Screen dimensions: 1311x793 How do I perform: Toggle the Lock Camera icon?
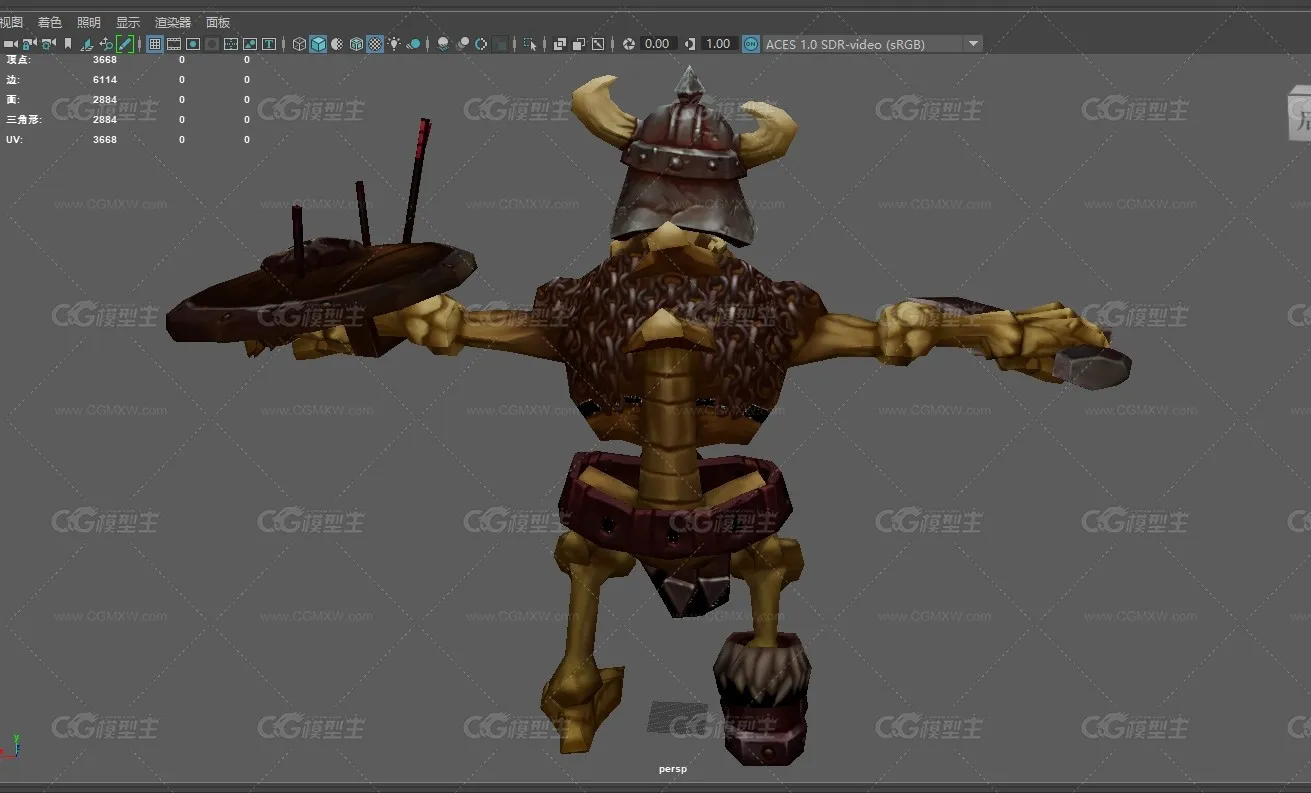pyautogui.click(x=29, y=44)
